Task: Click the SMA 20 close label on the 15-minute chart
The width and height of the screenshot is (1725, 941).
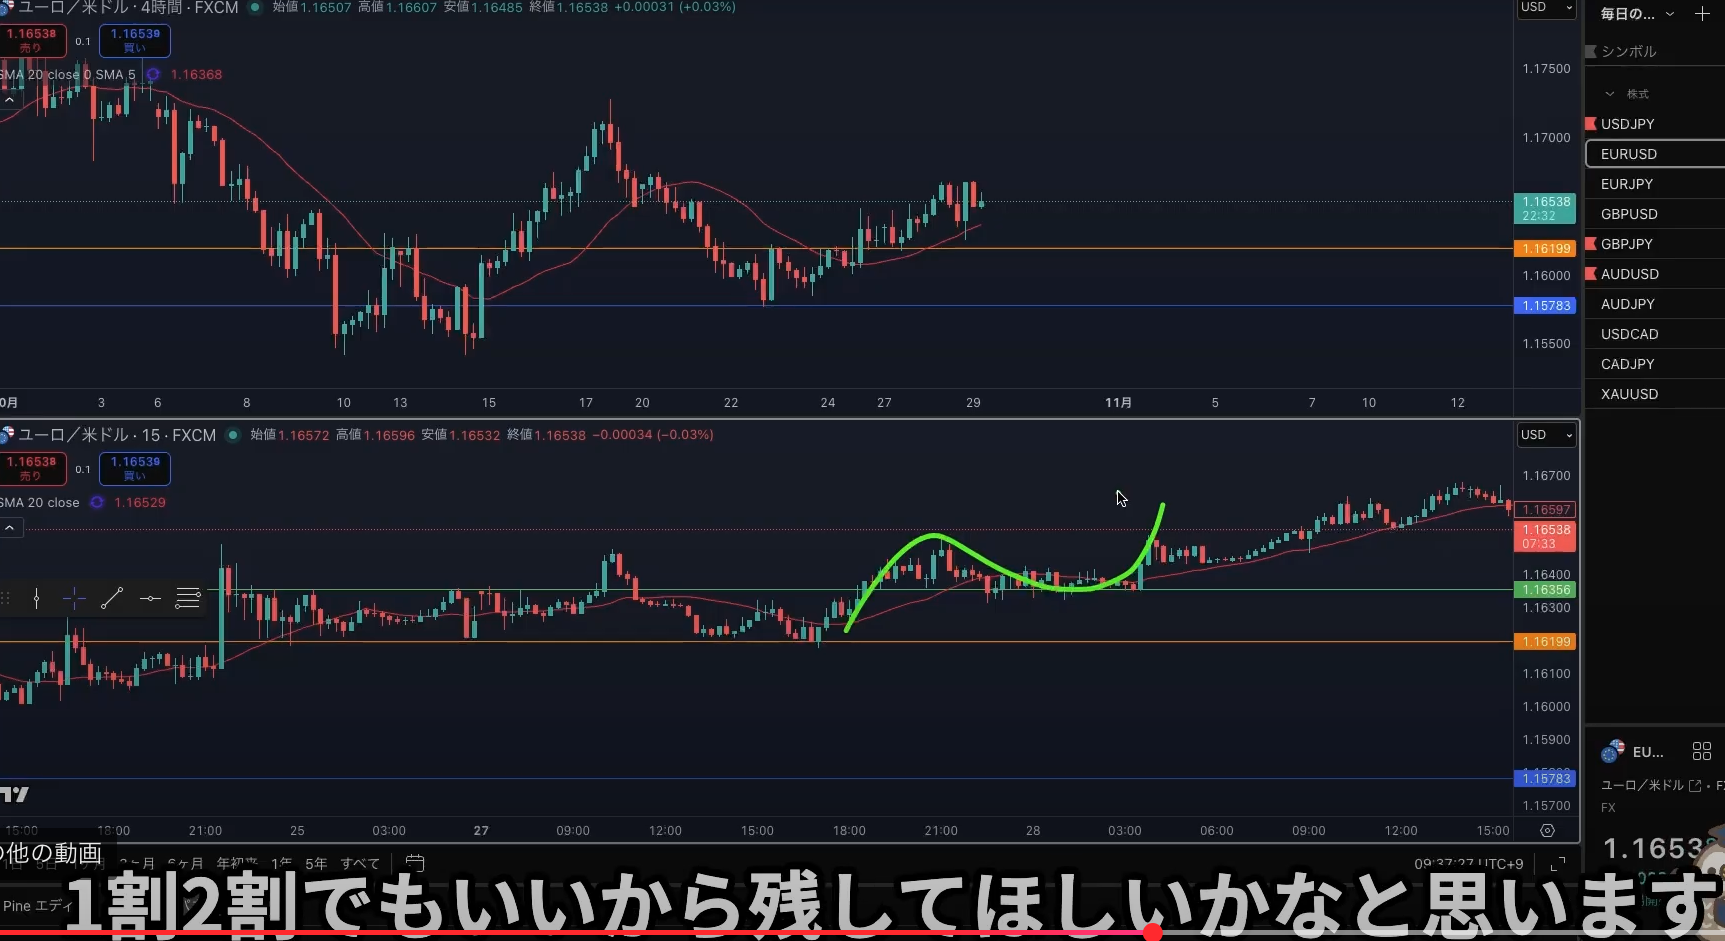Action: coord(40,502)
